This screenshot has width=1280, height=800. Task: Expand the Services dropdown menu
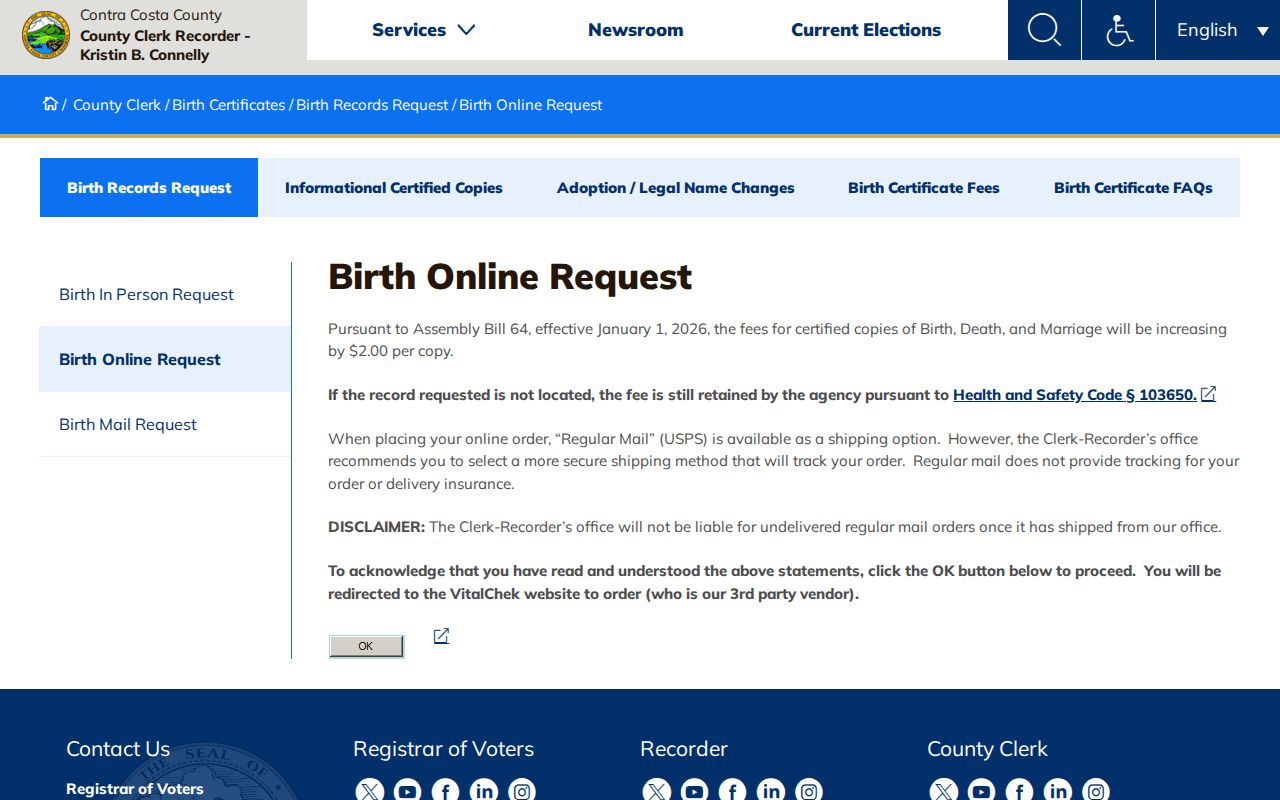(423, 30)
